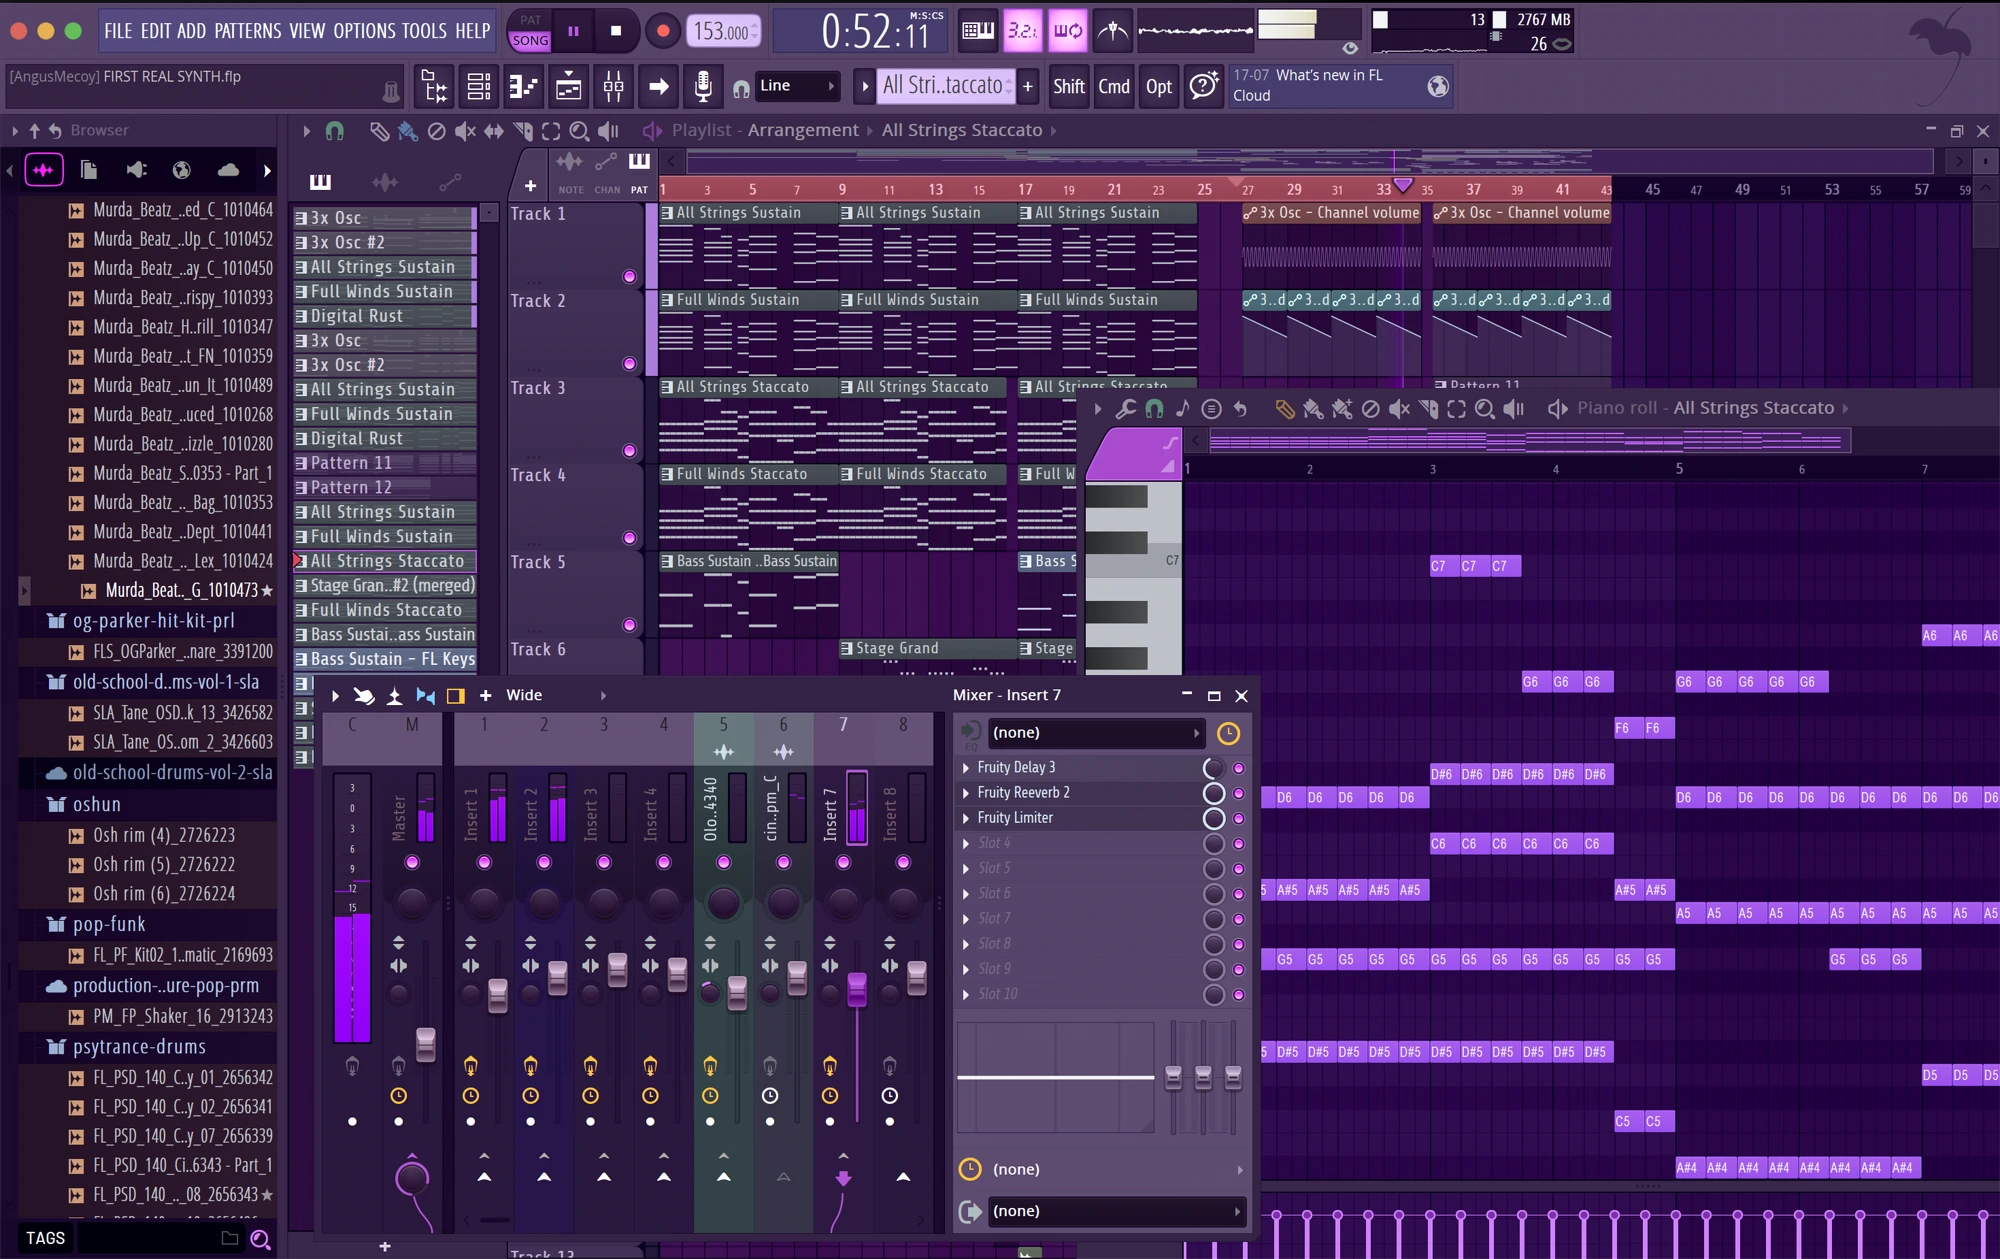The width and height of the screenshot is (2000, 1259).
Task: Open the OPTIONS menu
Action: click(364, 31)
